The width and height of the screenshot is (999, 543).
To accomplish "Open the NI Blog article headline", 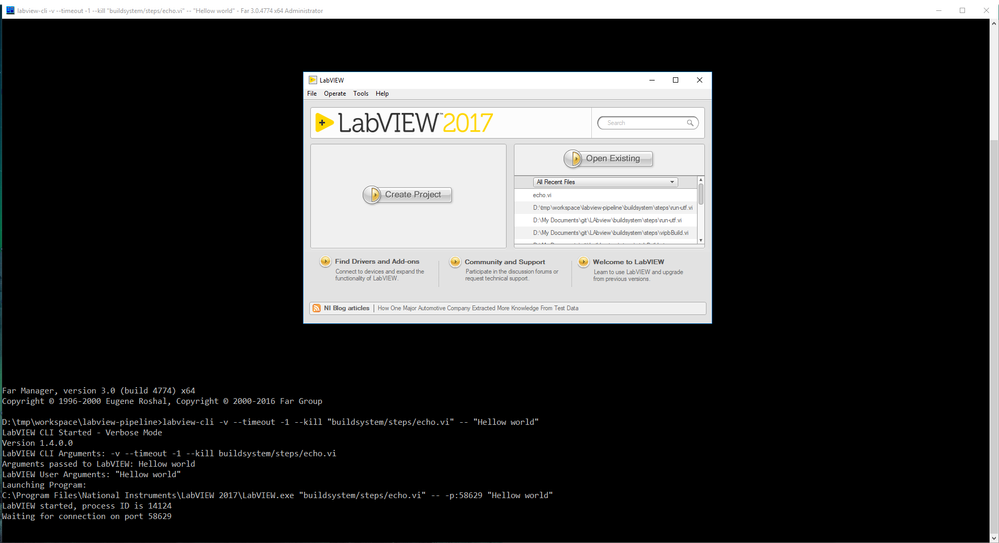I will tap(478, 308).
